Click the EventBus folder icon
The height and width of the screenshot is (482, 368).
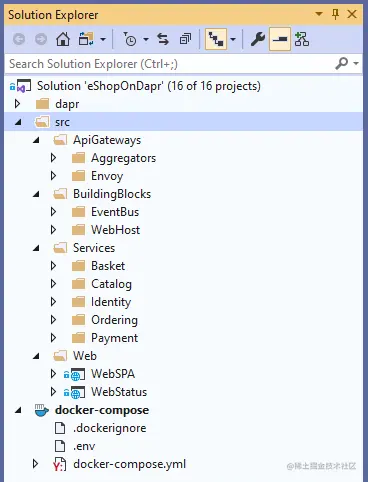point(78,212)
